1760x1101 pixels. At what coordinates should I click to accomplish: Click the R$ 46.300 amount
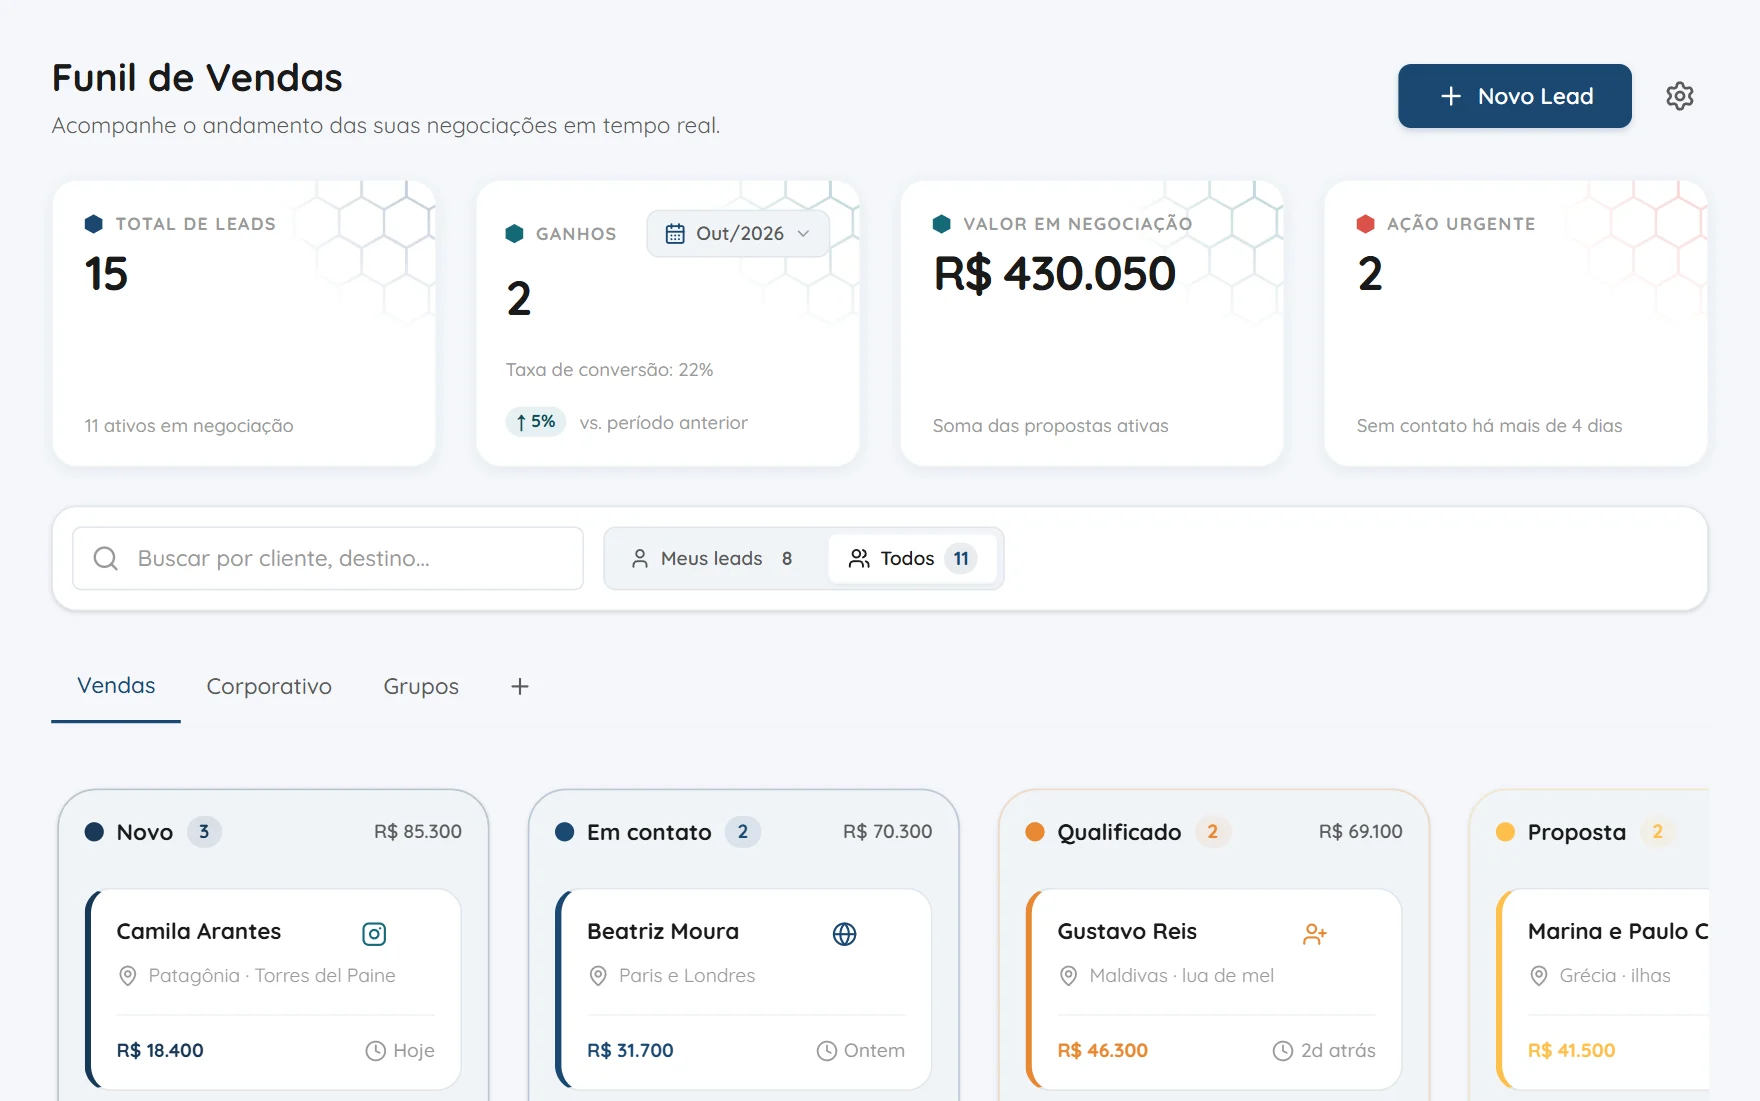click(x=1103, y=1051)
